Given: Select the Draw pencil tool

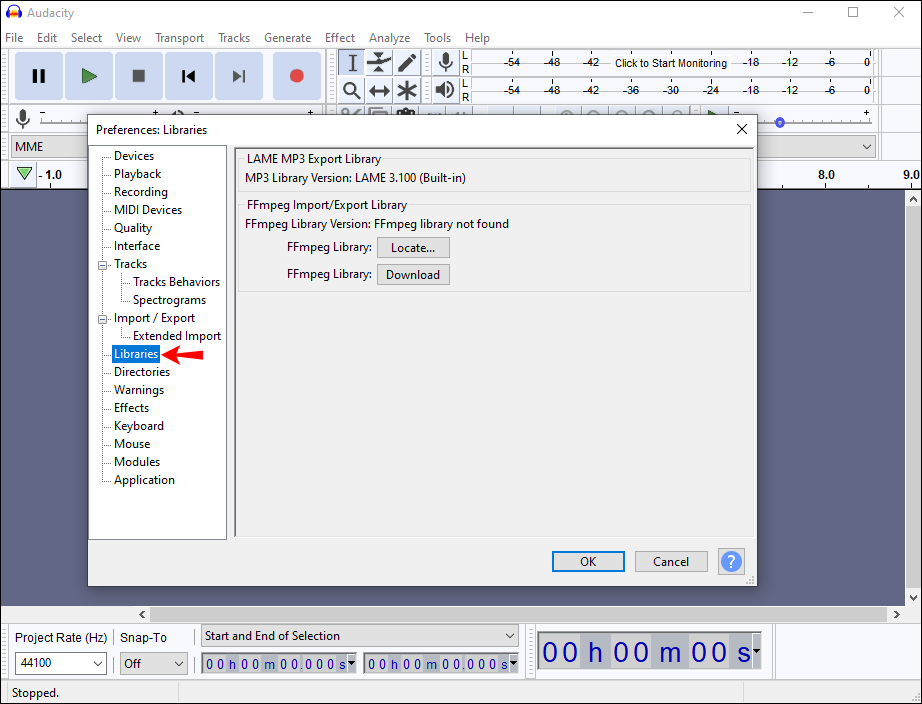Looking at the screenshot, I should [407, 62].
